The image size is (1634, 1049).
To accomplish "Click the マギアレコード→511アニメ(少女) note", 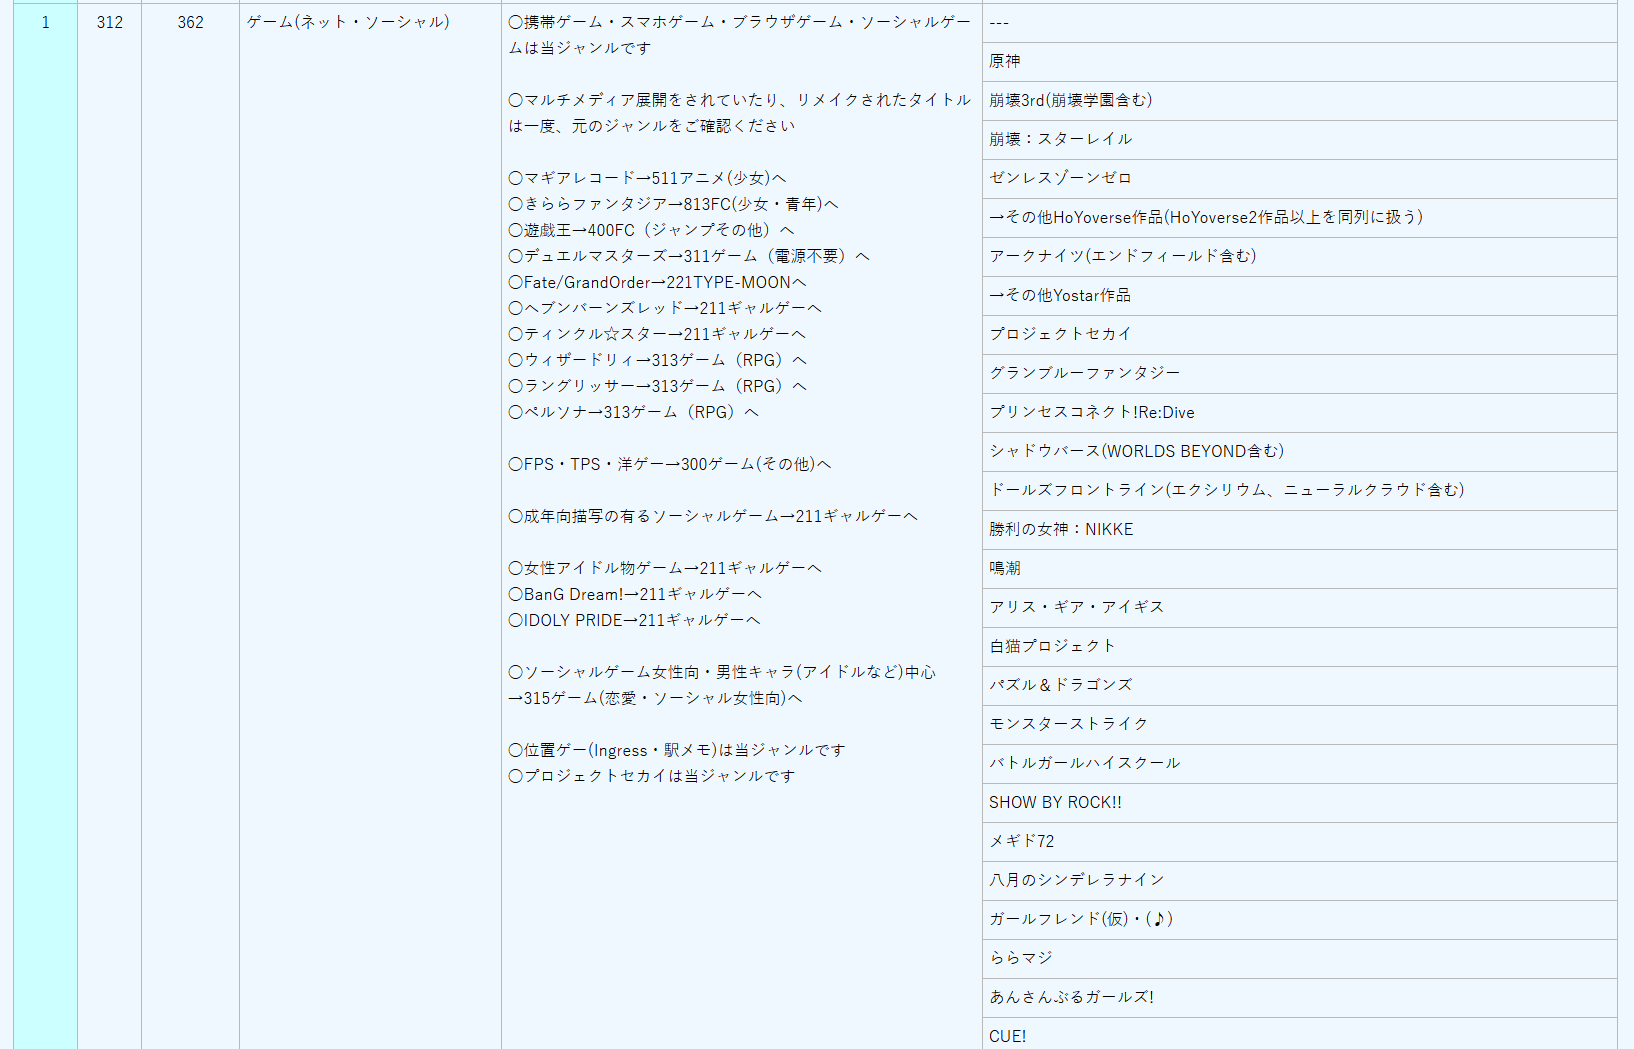I will pos(647,178).
